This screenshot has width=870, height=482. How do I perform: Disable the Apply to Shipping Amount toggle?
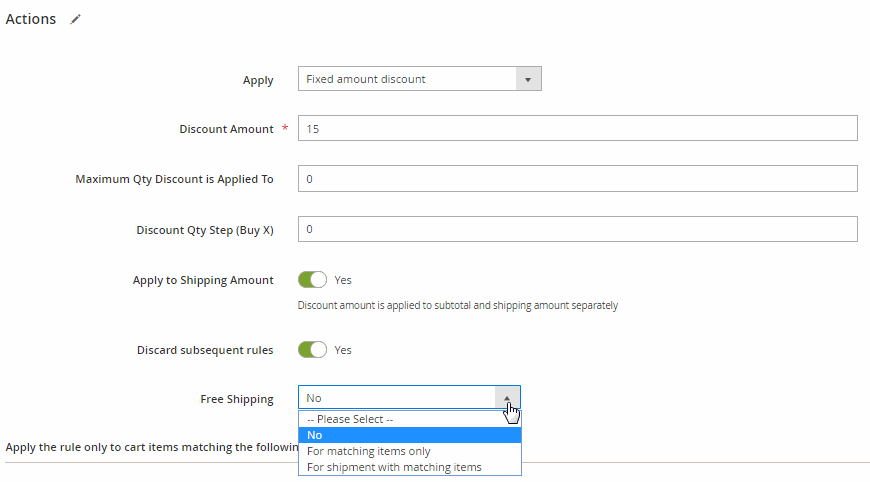[x=313, y=280]
